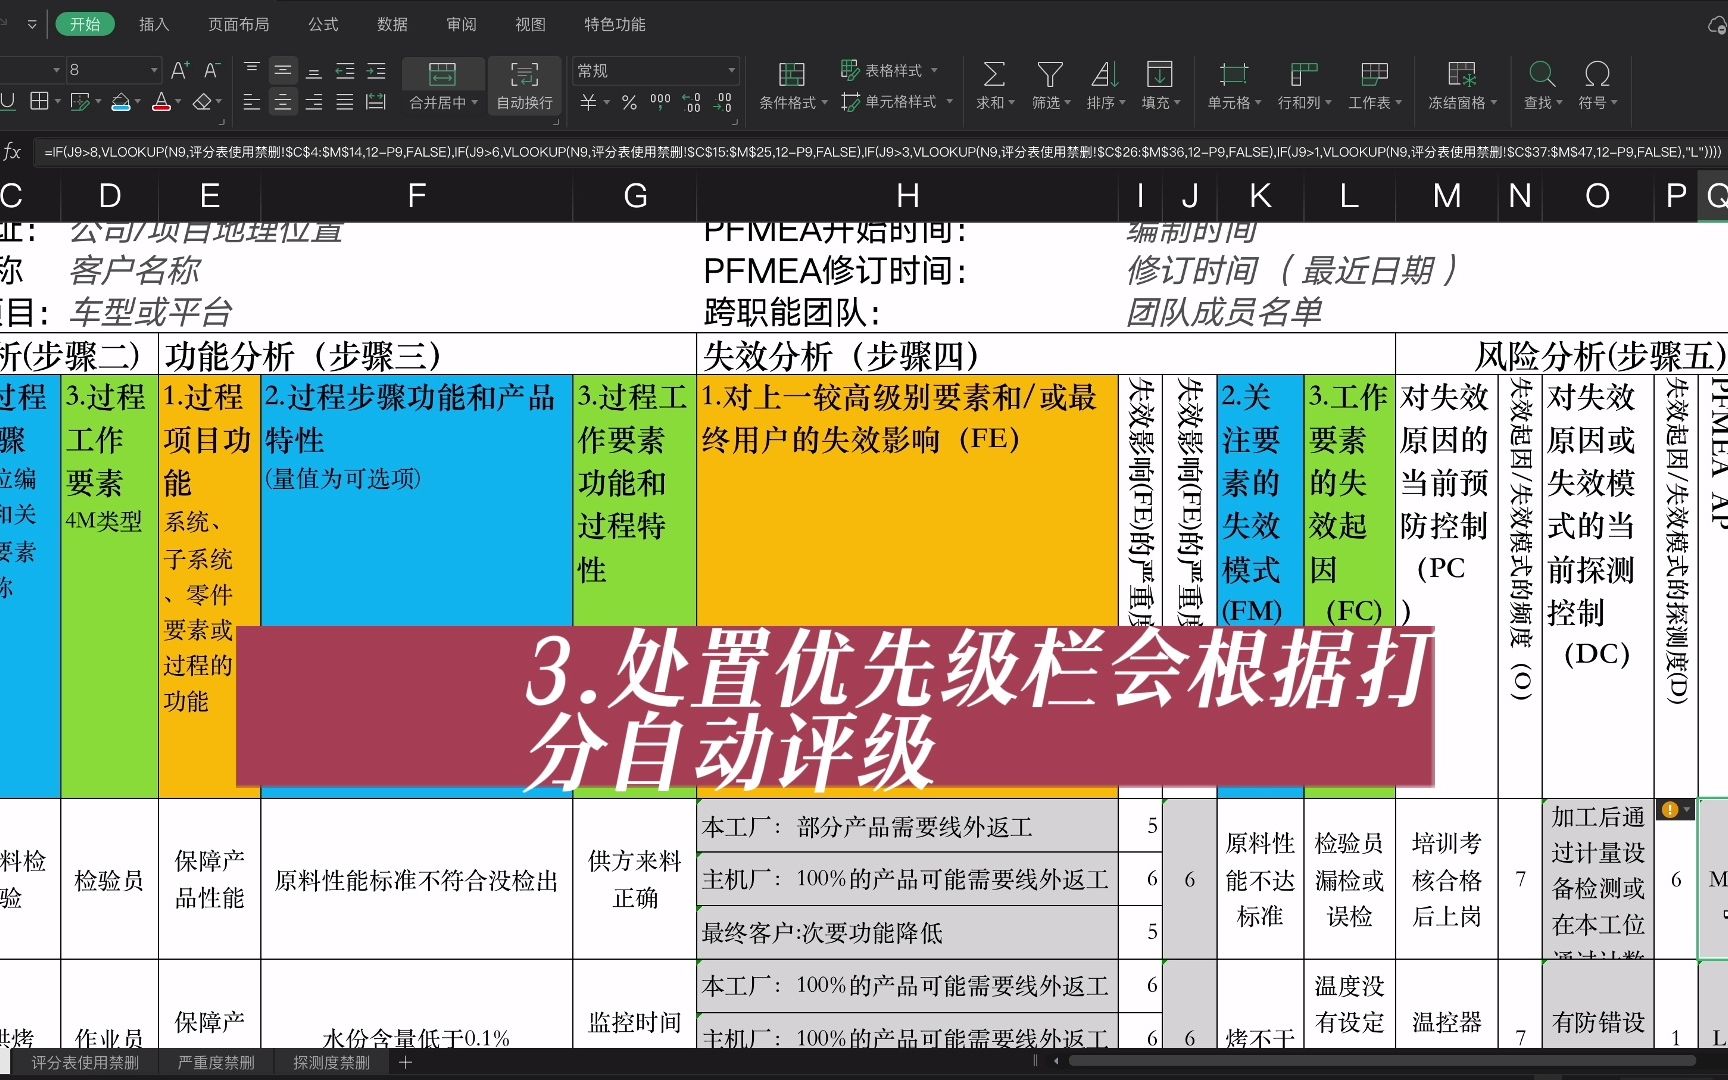Image resolution: width=1728 pixels, height=1080 pixels.
Task: Open 条件格式 conditional formatting
Action: coord(793,86)
